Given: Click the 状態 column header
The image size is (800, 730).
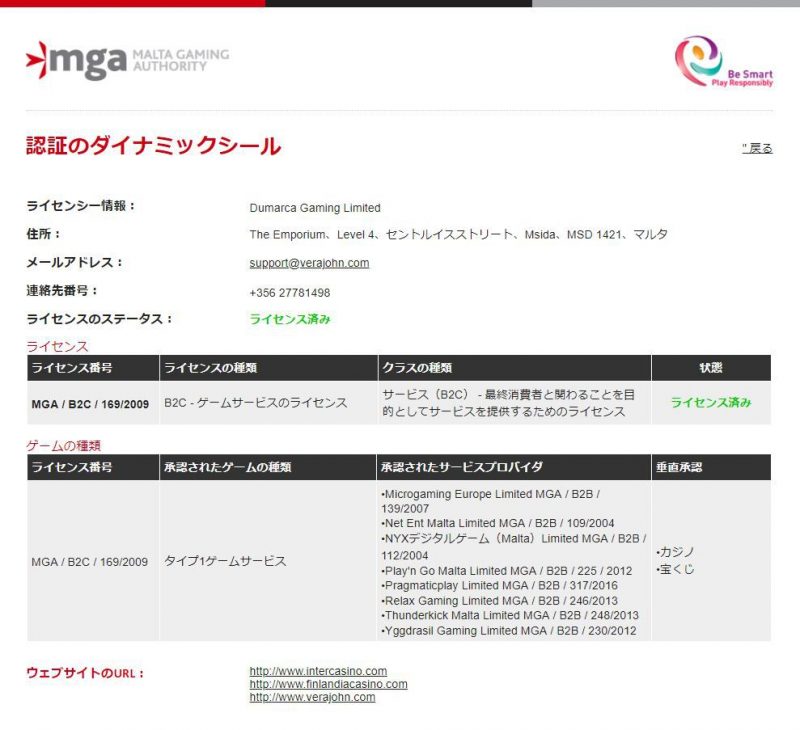Looking at the screenshot, I should pos(711,368).
